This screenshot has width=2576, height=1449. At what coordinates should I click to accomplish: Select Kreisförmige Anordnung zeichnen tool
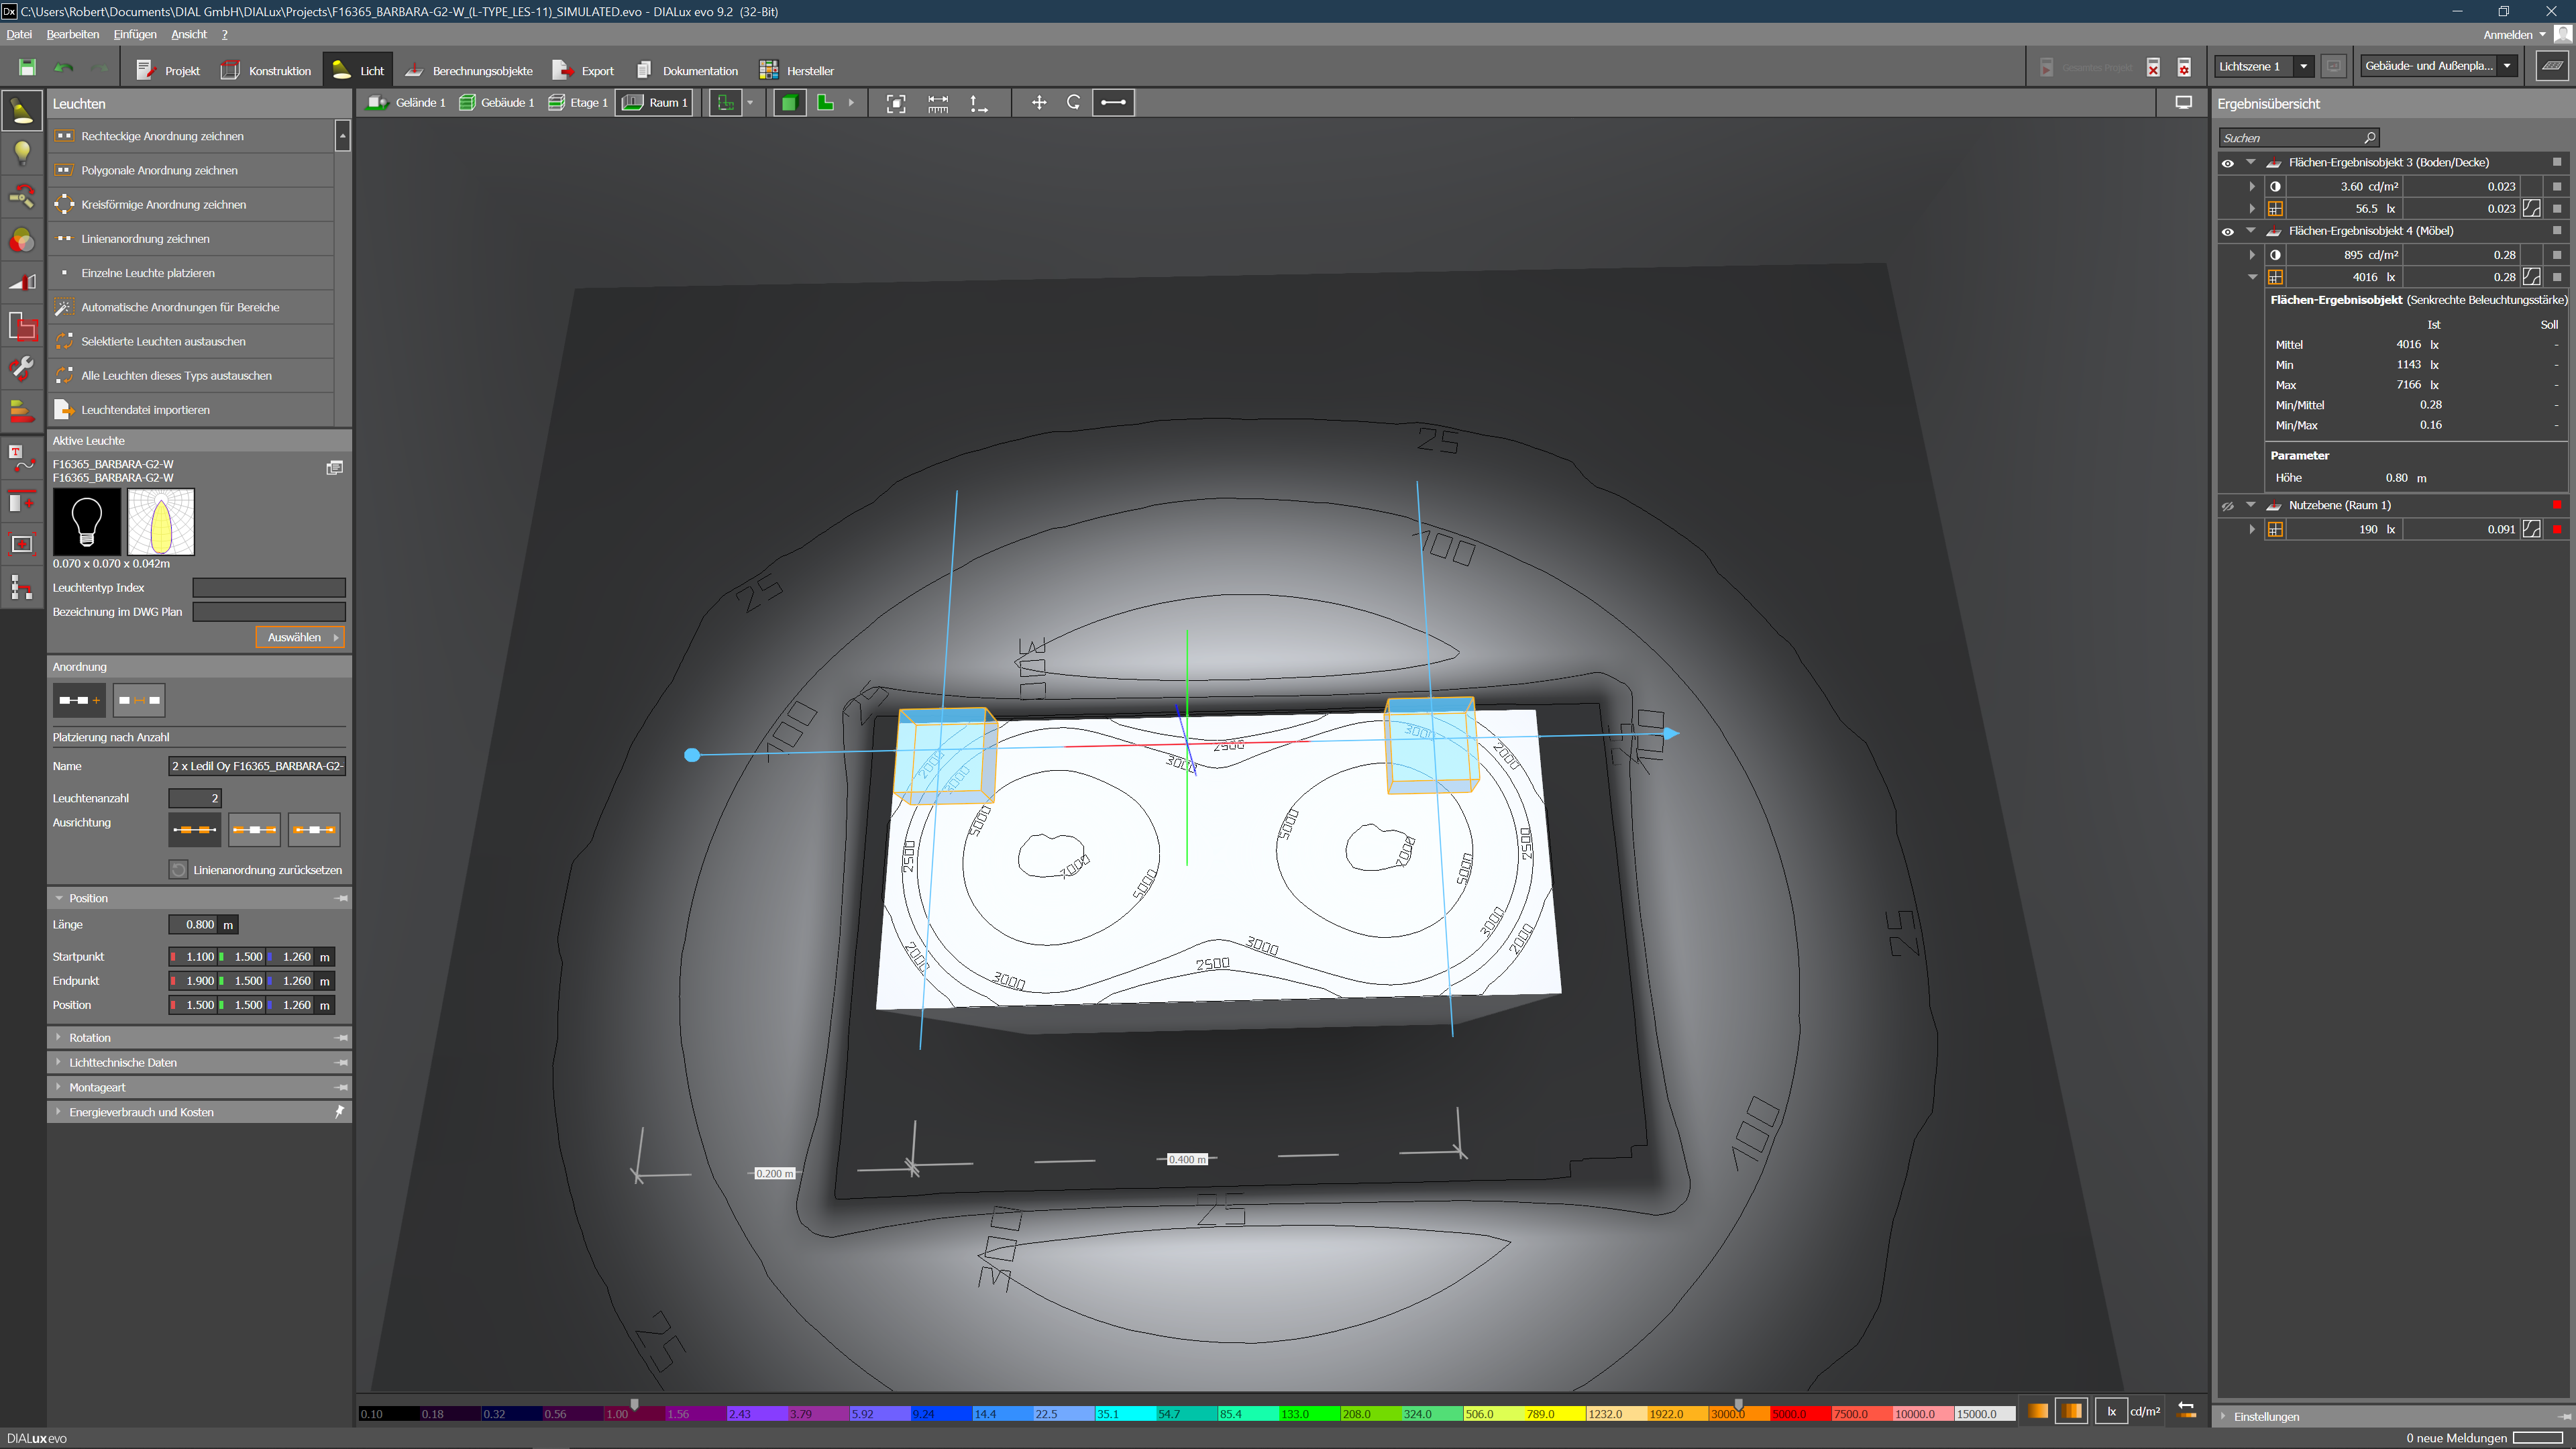point(163,204)
